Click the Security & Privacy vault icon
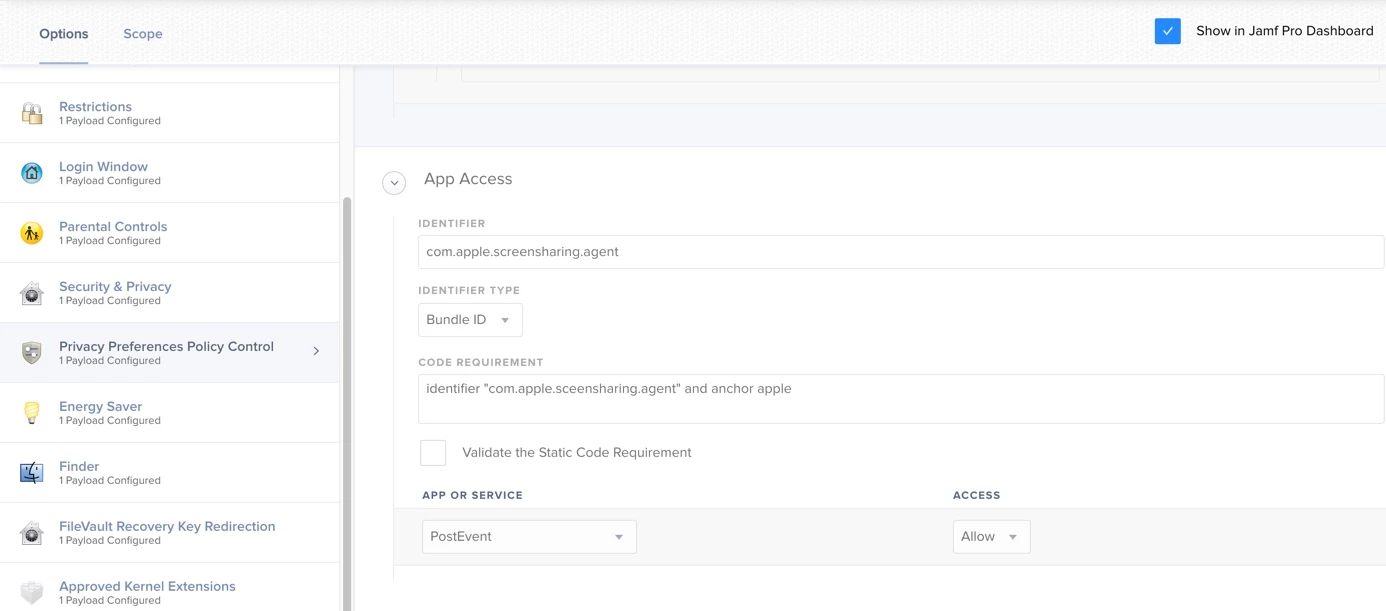This screenshot has width=1386, height=611. (x=32, y=293)
